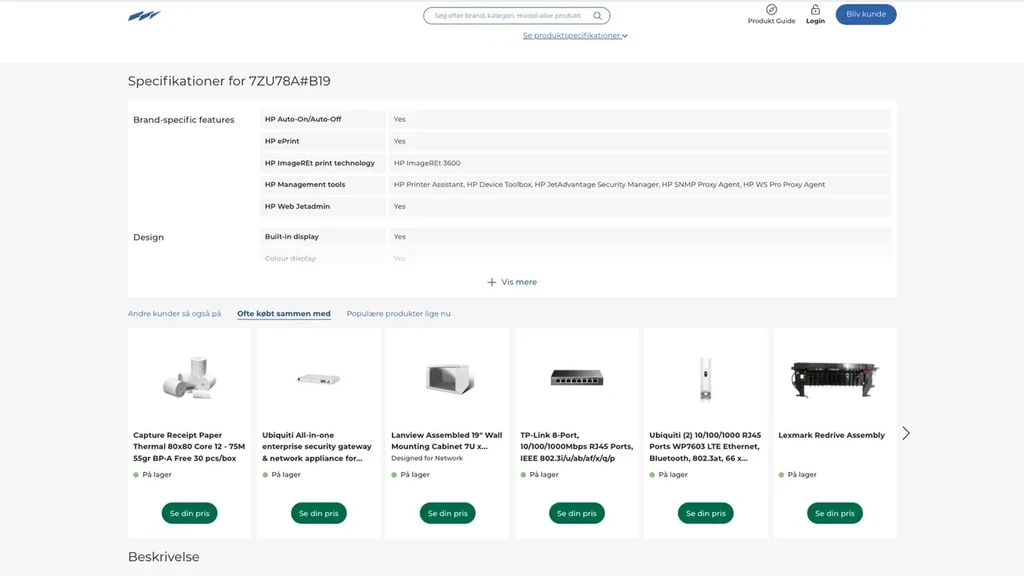1024x576 pixels.
Task: Click HP ImageREt 3600 value
Action: 427,163
